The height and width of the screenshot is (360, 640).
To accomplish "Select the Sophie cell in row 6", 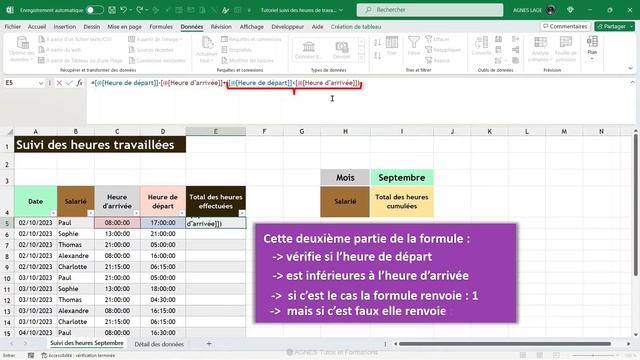I will coord(76,233).
